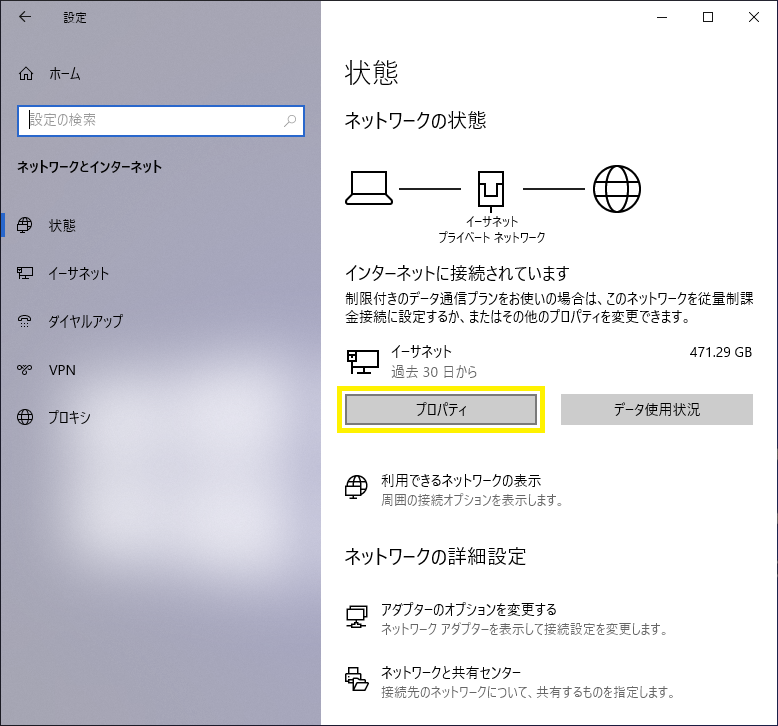Click インターネットに接続されています text
Screen dimensions: 778x726
(x=457, y=273)
